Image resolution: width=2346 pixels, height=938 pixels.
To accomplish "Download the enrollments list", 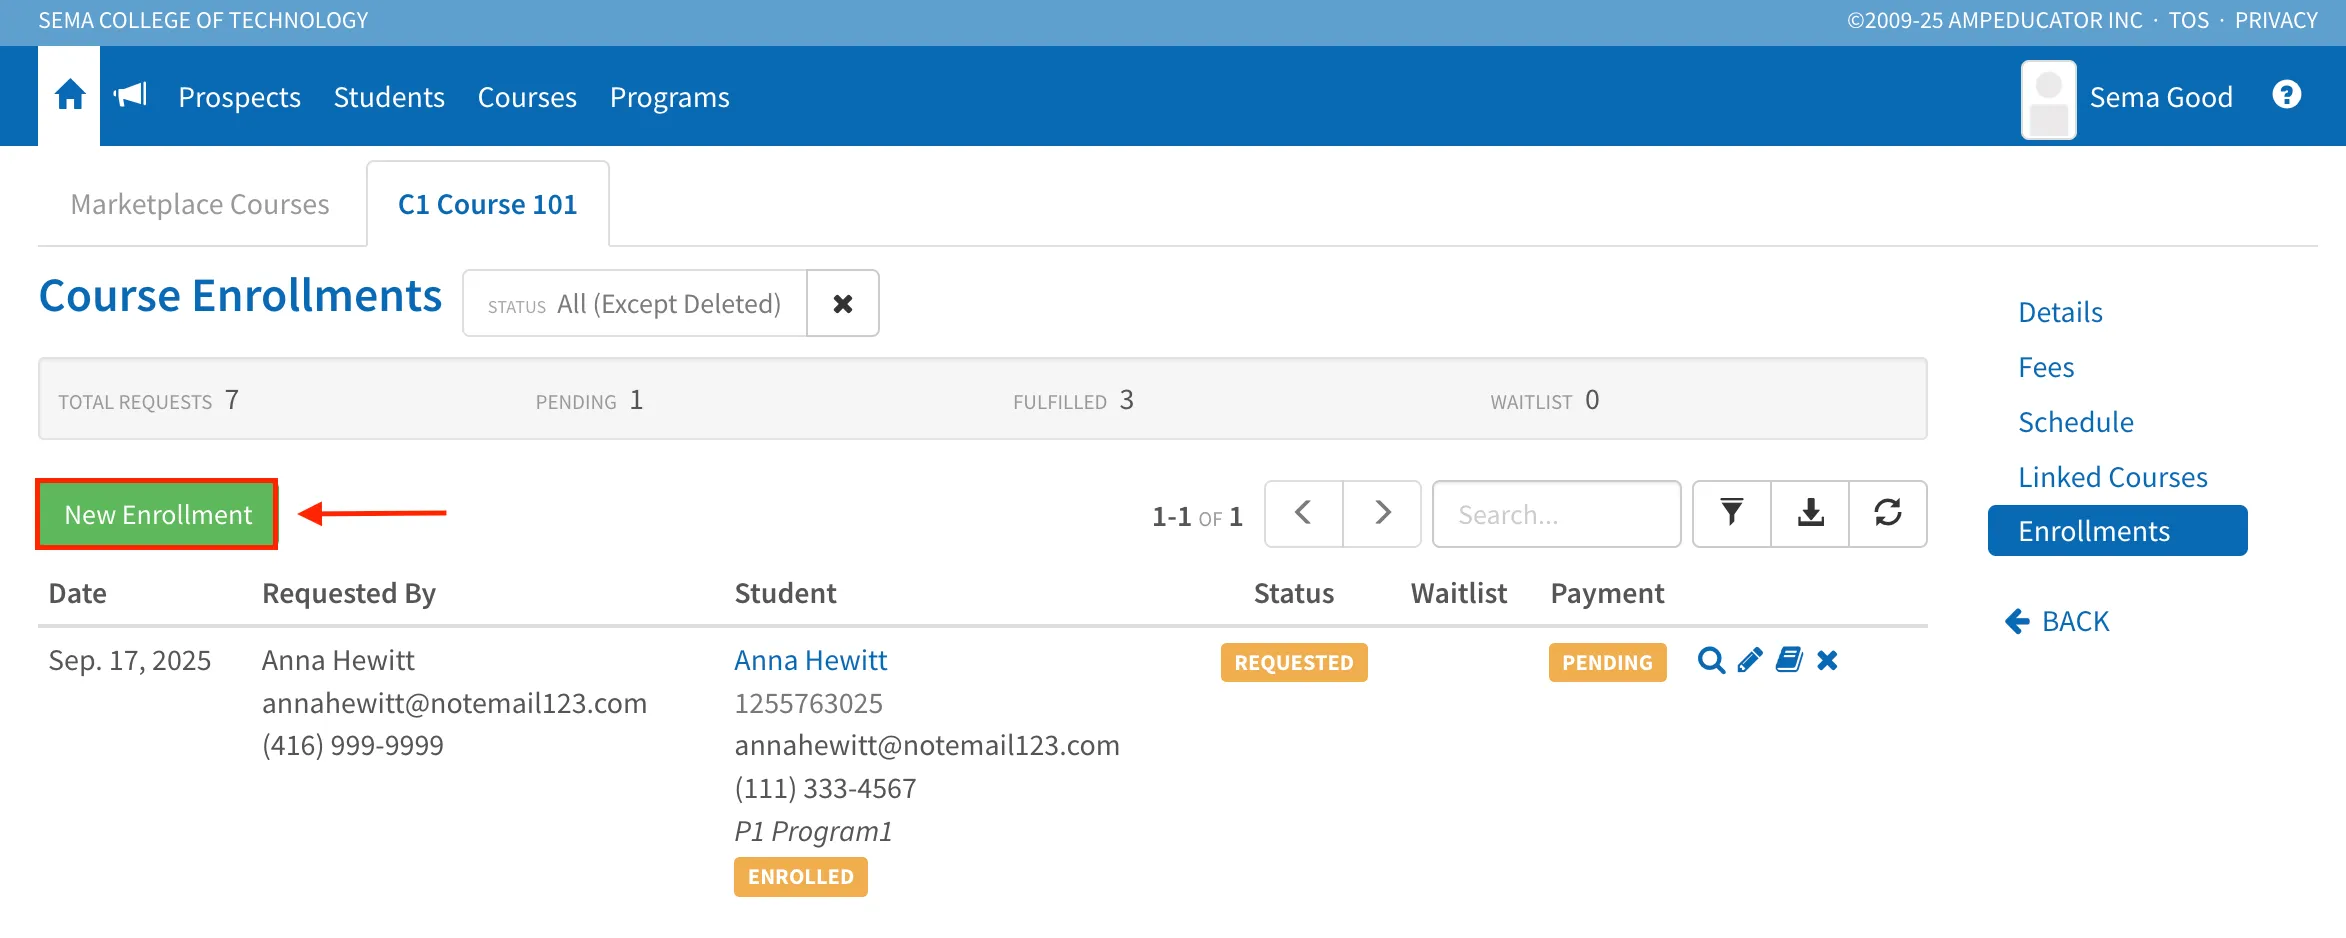I will tap(1810, 513).
